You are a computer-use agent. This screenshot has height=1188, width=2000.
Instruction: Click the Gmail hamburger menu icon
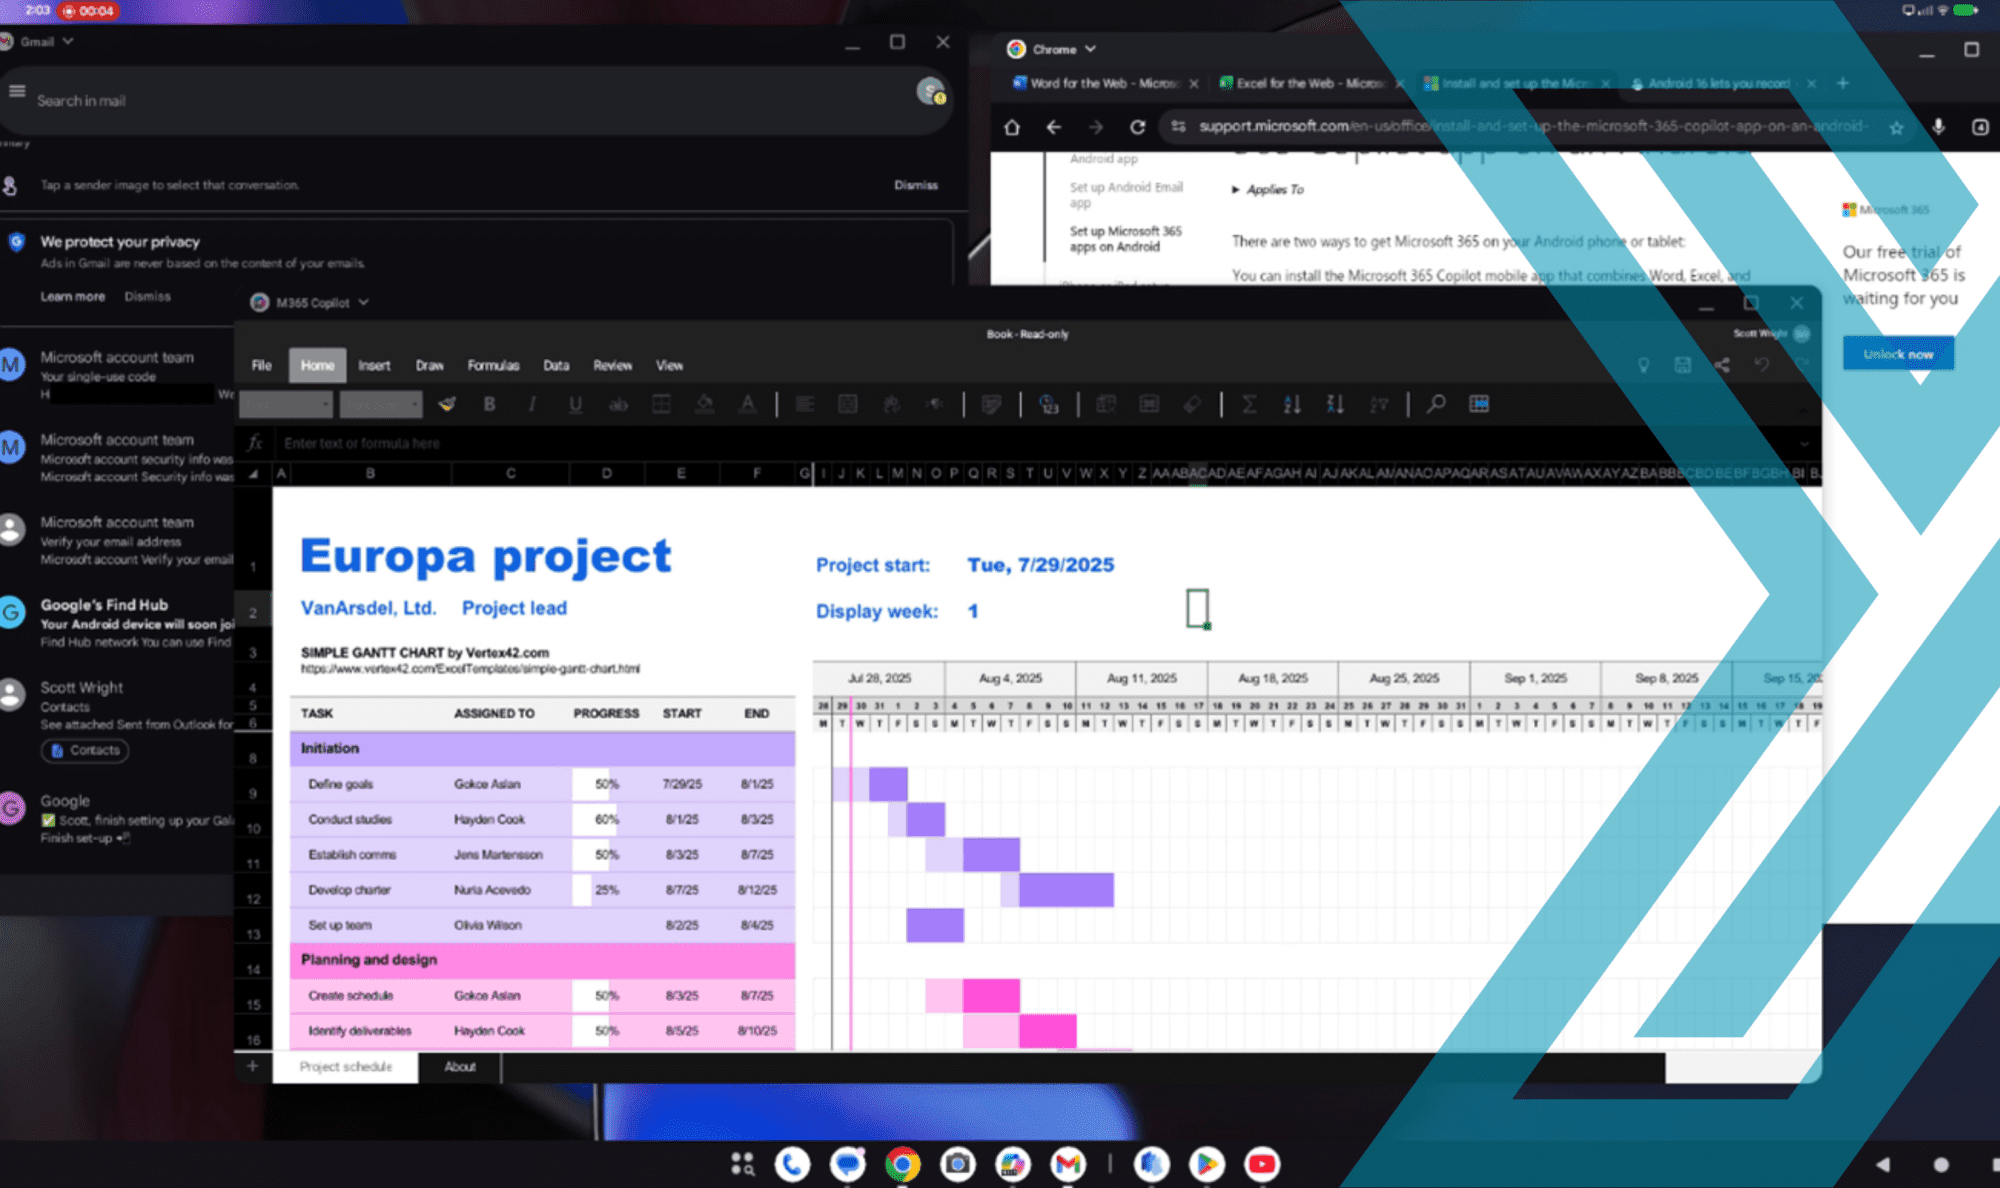[17, 92]
